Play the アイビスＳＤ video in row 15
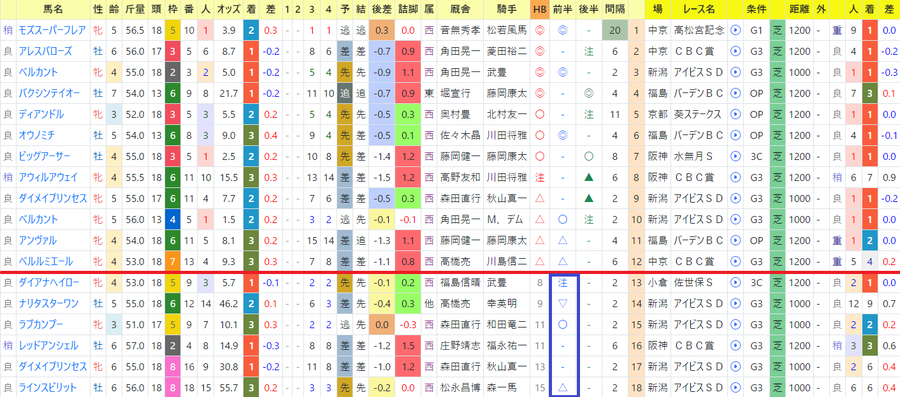 click(735, 325)
